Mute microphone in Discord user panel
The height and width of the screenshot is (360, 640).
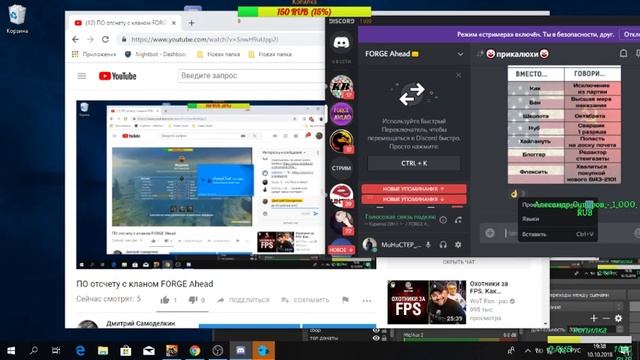tap(428, 244)
